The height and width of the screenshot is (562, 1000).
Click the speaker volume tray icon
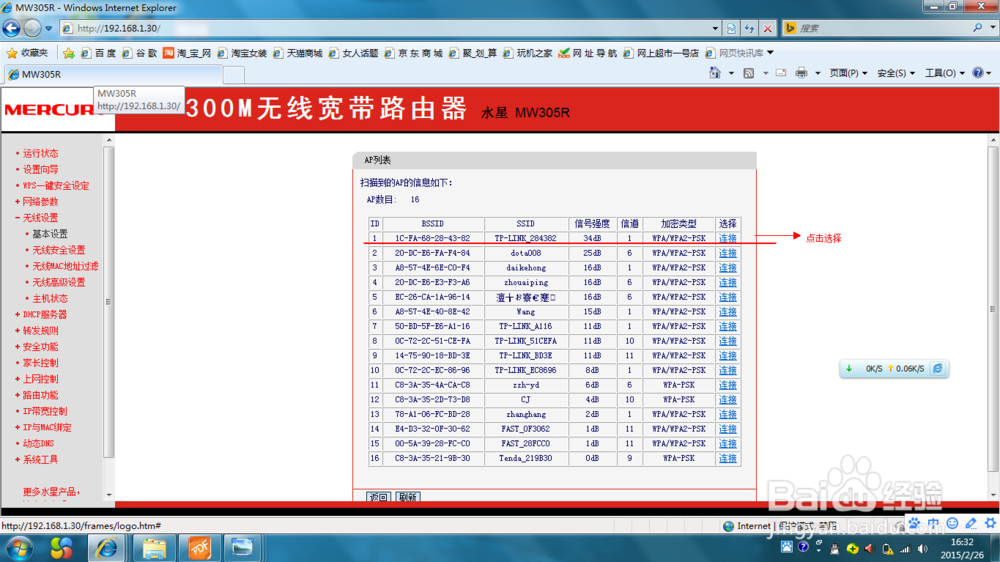(x=922, y=549)
